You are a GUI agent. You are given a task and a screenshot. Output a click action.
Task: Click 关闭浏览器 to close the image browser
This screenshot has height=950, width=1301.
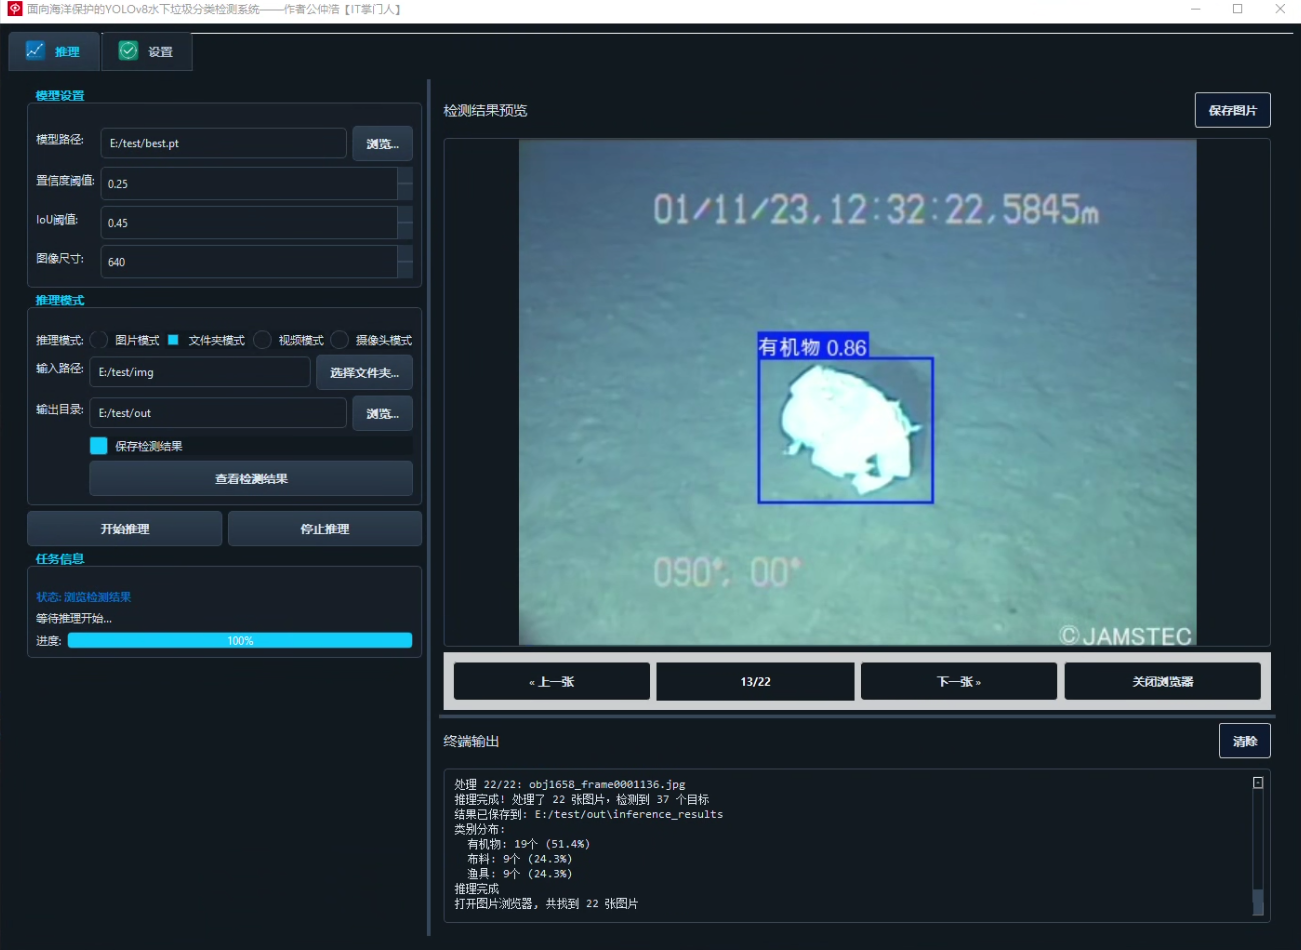pos(1162,681)
